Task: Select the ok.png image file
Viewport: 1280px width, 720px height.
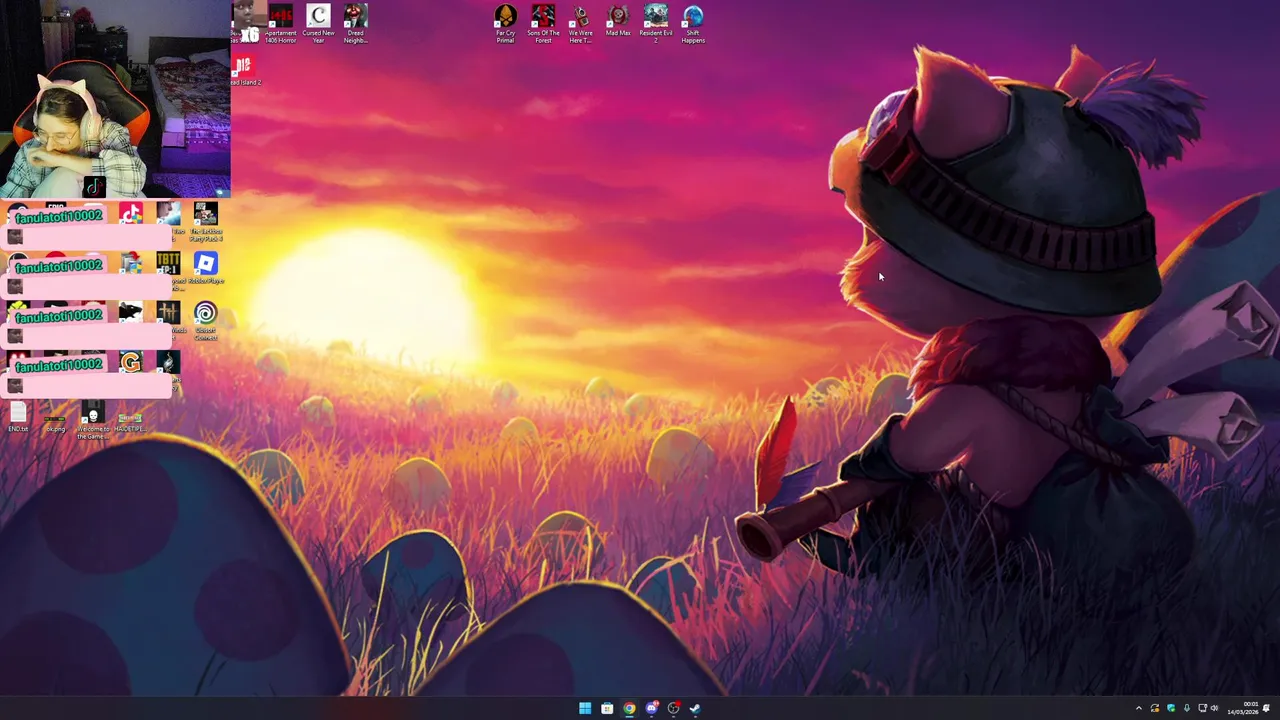Action: [x=55, y=424]
